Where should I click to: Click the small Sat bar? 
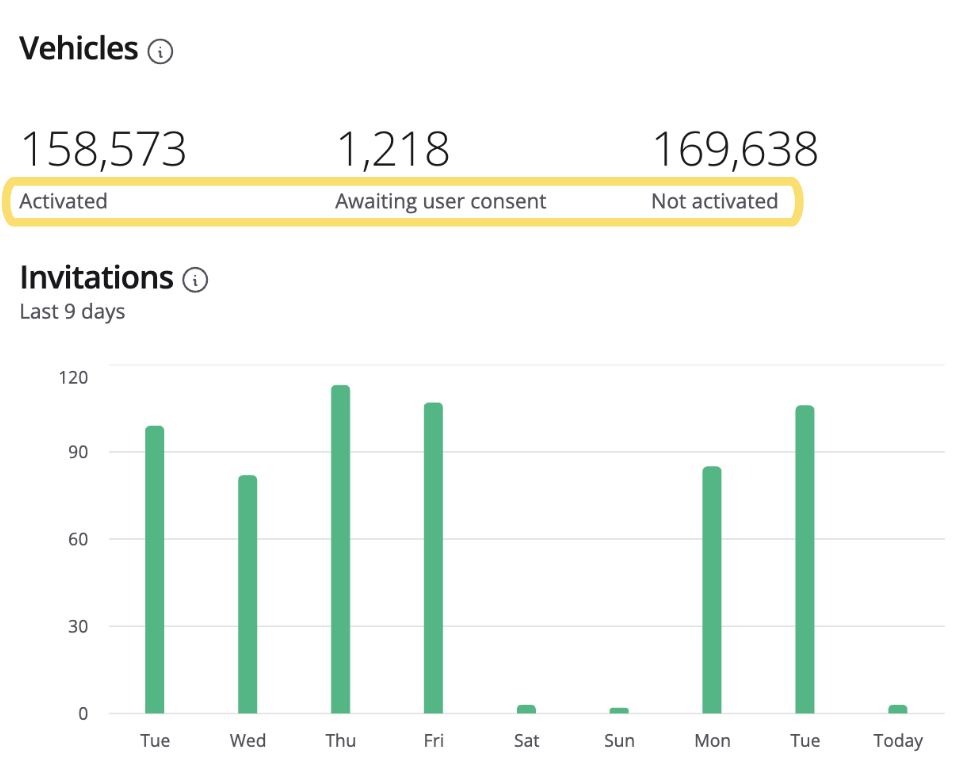click(526, 709)
